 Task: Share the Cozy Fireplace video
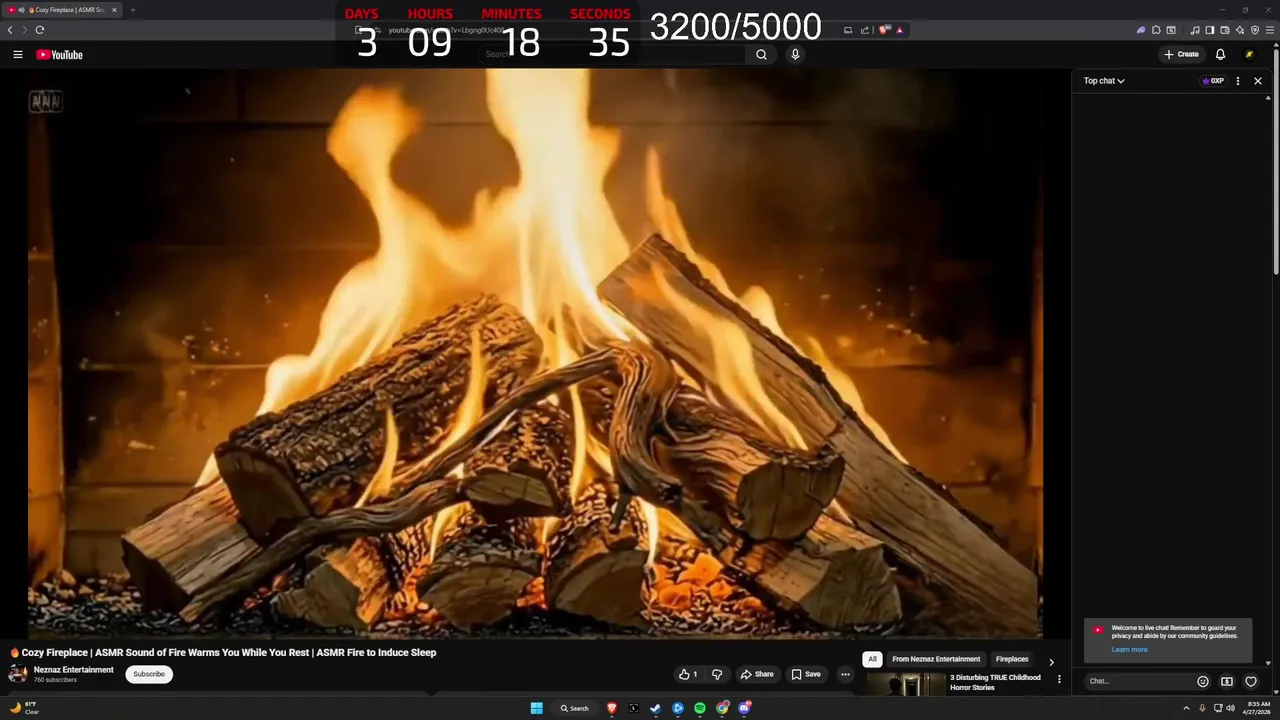click(x=757, y=674)
